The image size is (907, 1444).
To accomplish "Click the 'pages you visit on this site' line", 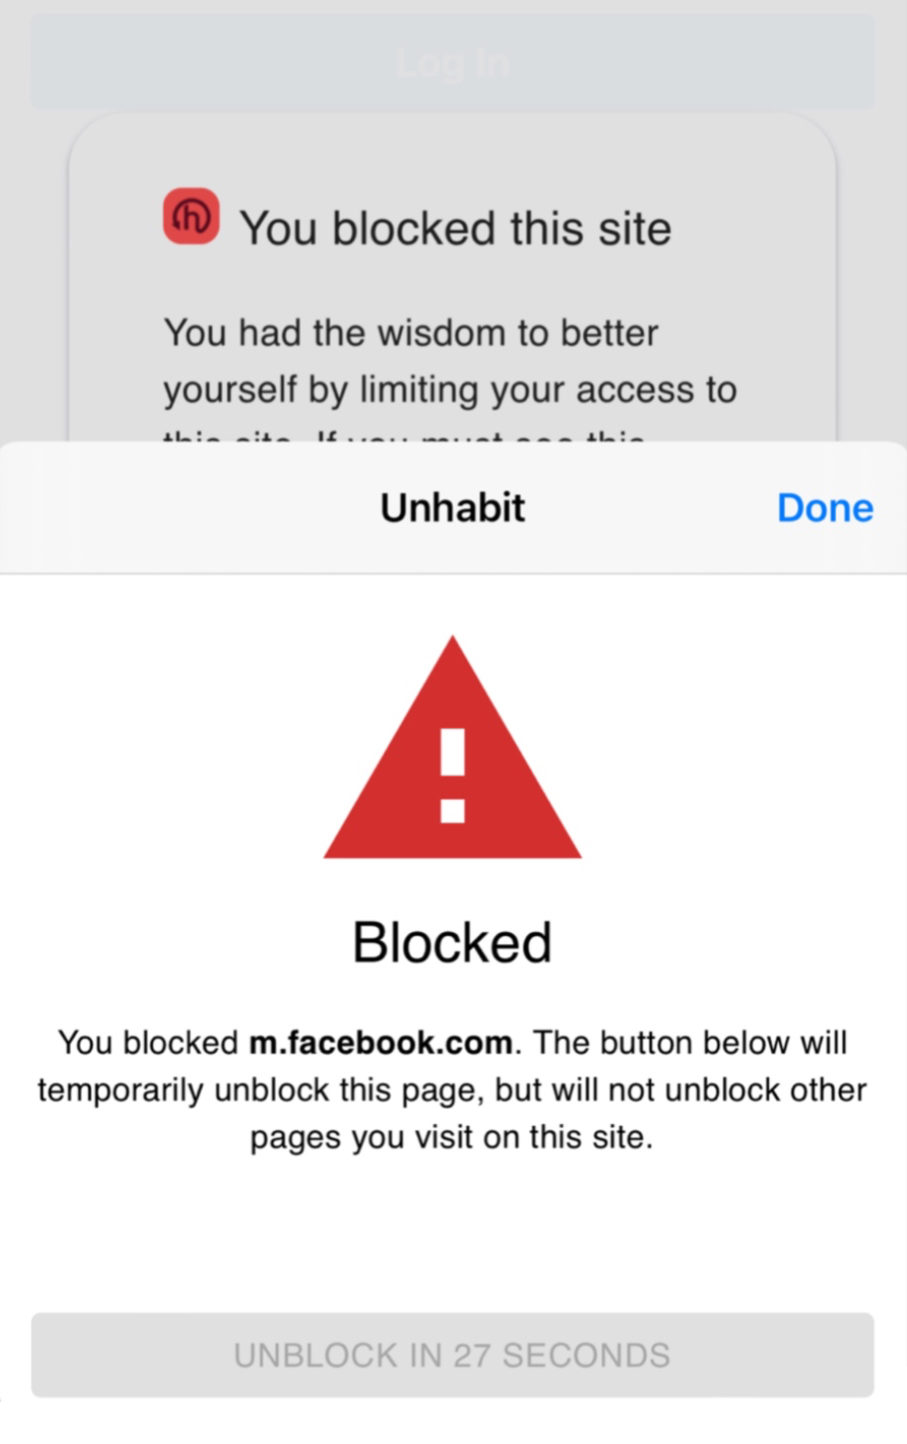I will [451, 1138].
